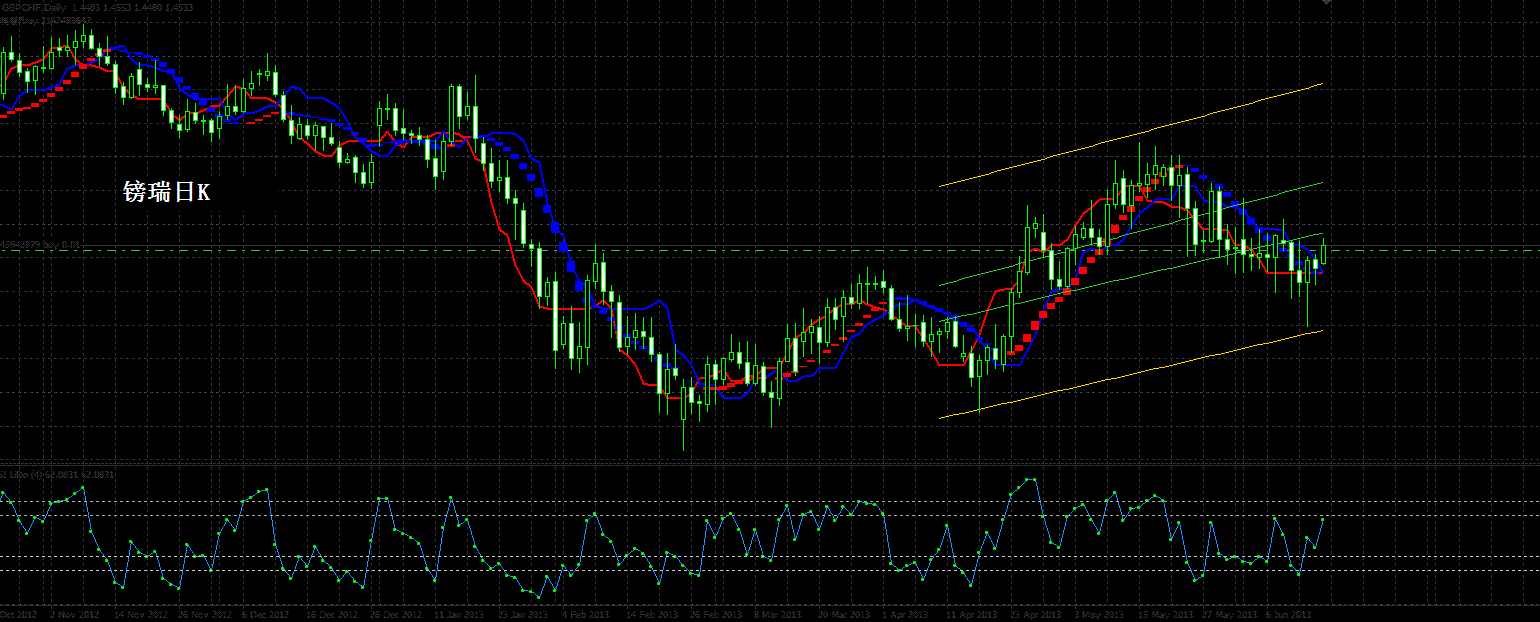The height and width of the screenshot is (622, 1540).
Task: Click the '26 Nov 2012' date label
Action: (x=204, y=615)
